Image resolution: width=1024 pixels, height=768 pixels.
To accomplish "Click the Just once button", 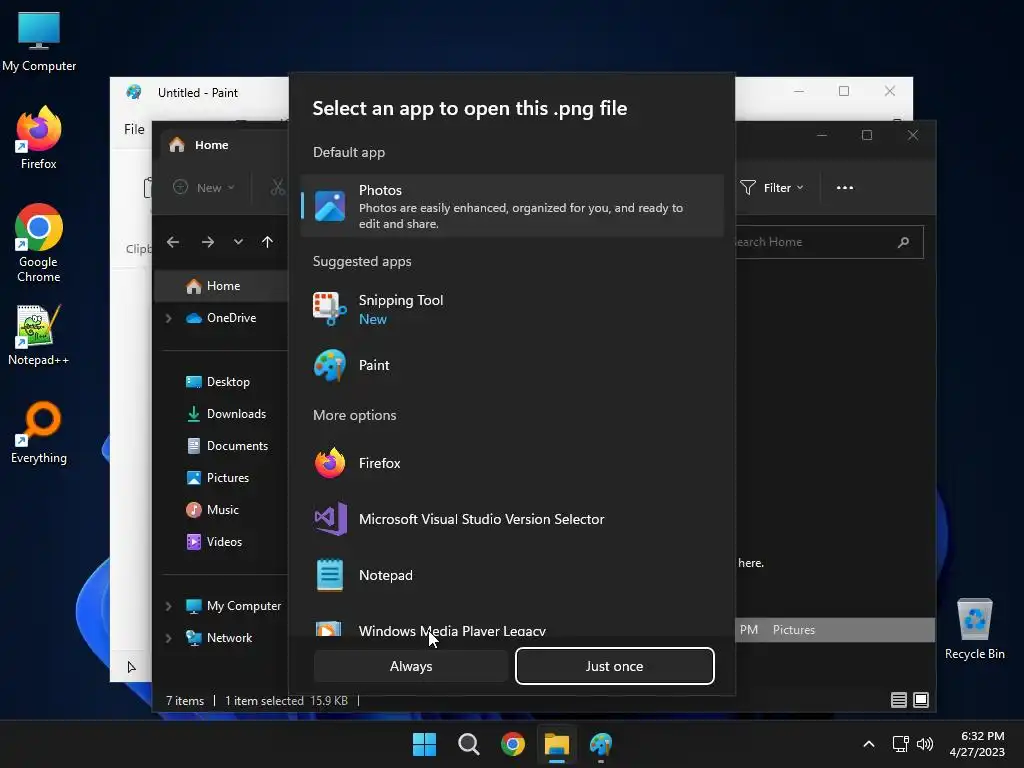I will pos(615,666).
